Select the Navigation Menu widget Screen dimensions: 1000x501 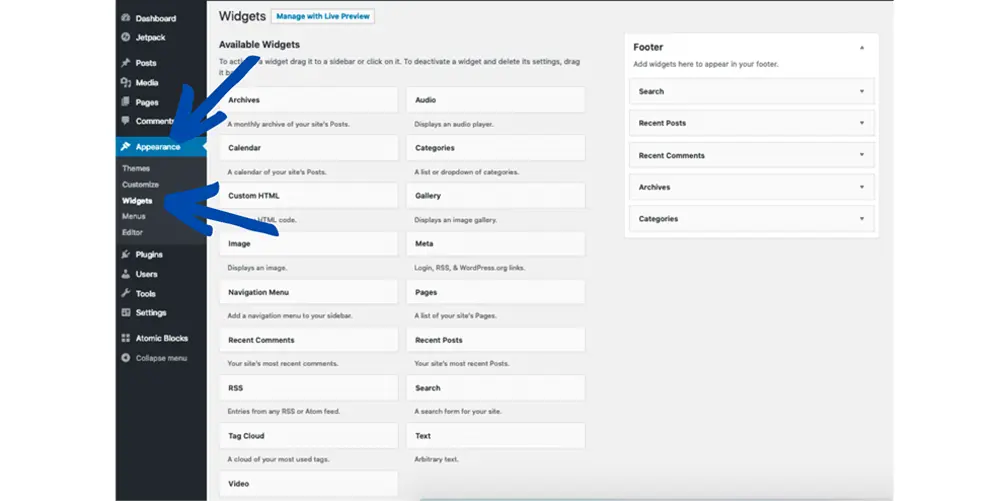309,292
